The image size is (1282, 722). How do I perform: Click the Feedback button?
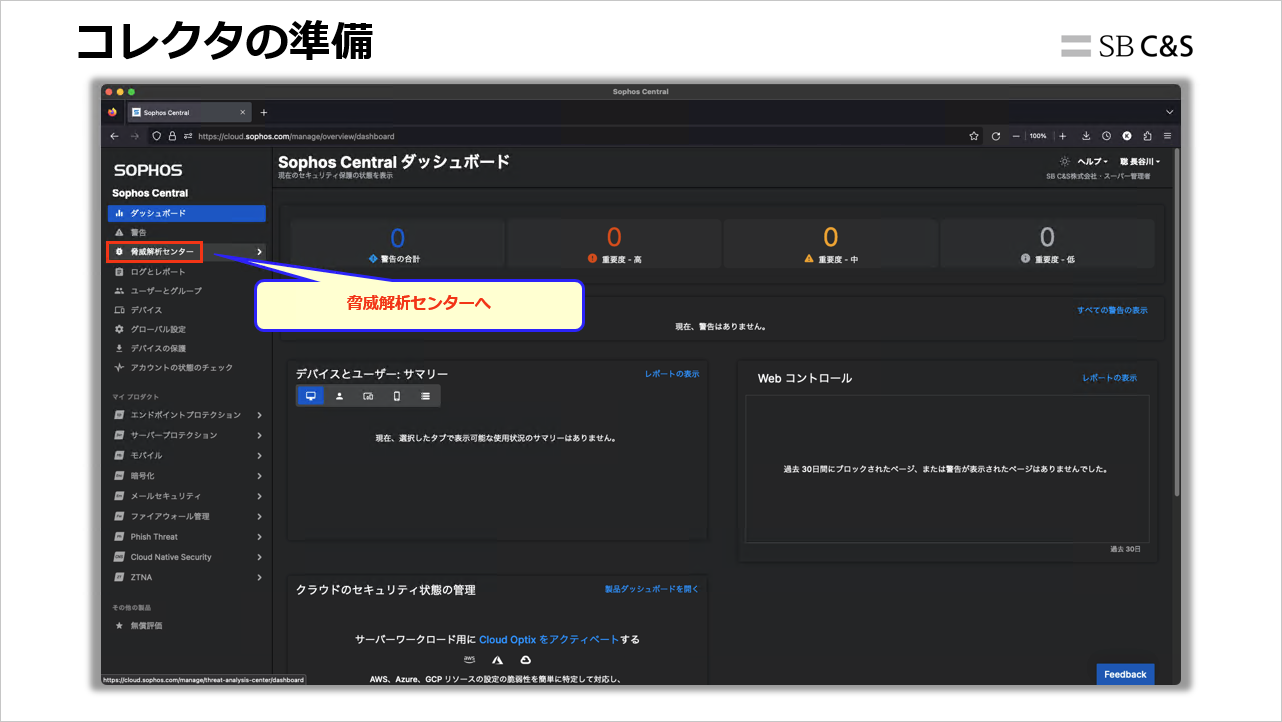pyautogui.click(x=1125, y=675)
